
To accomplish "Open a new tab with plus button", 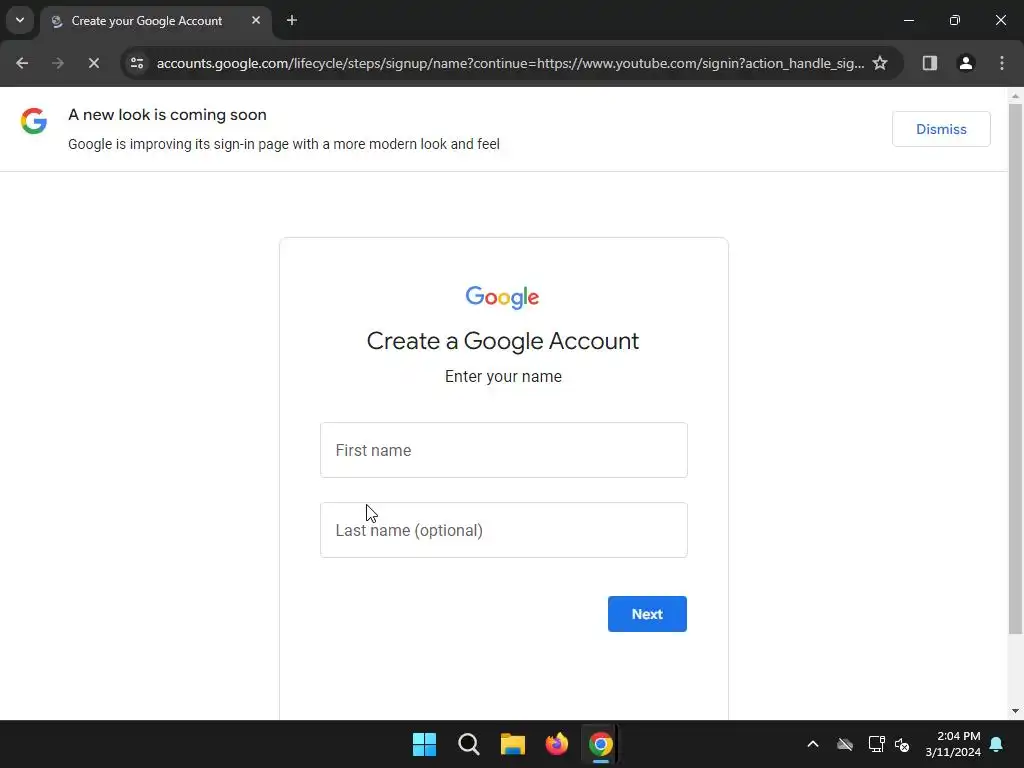I will (292, 20).
